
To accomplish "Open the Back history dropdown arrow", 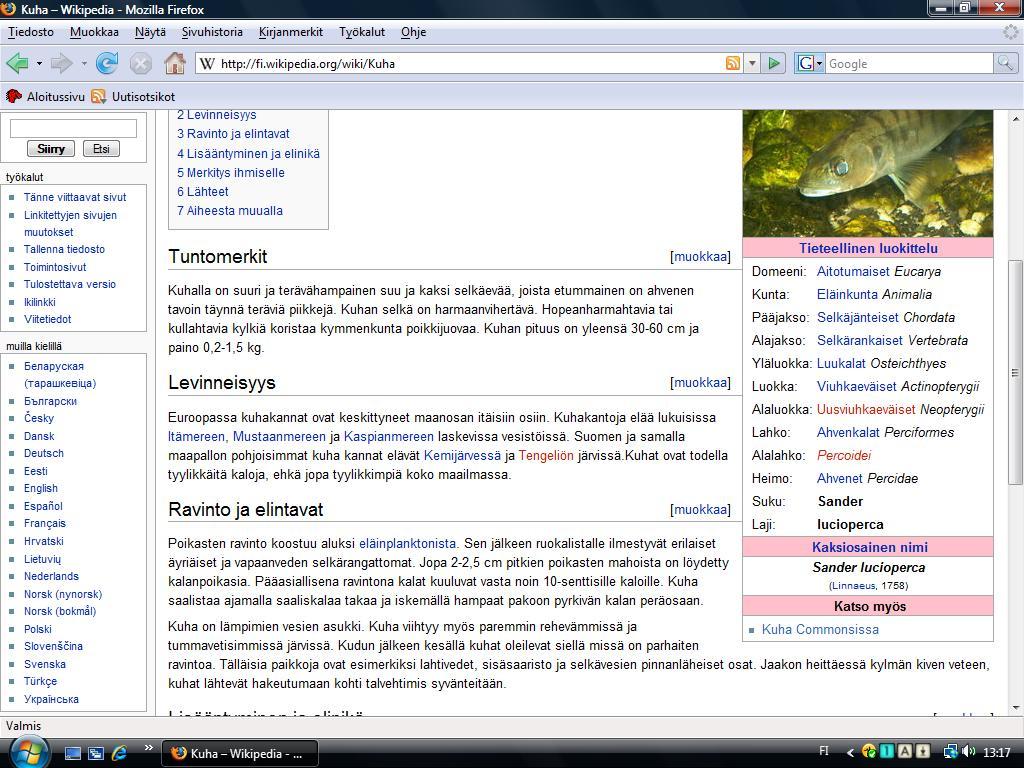I will click(x=39, y=64).
